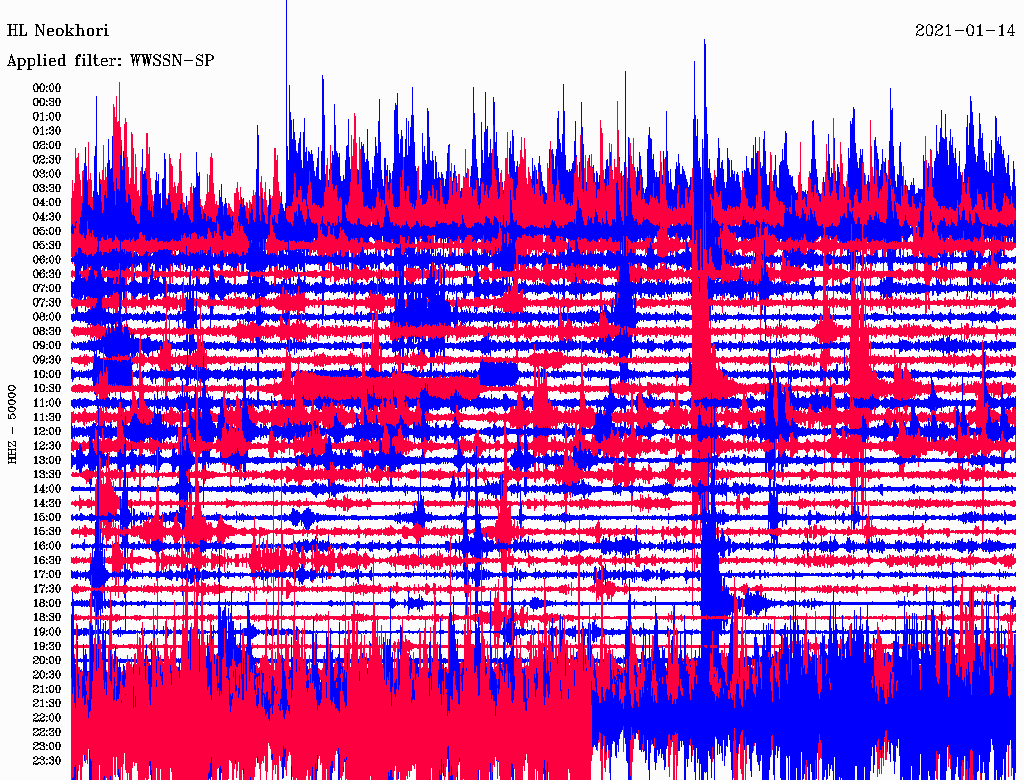Select the 23:00 time label
1024x780 pixels.
pos(46,746)
